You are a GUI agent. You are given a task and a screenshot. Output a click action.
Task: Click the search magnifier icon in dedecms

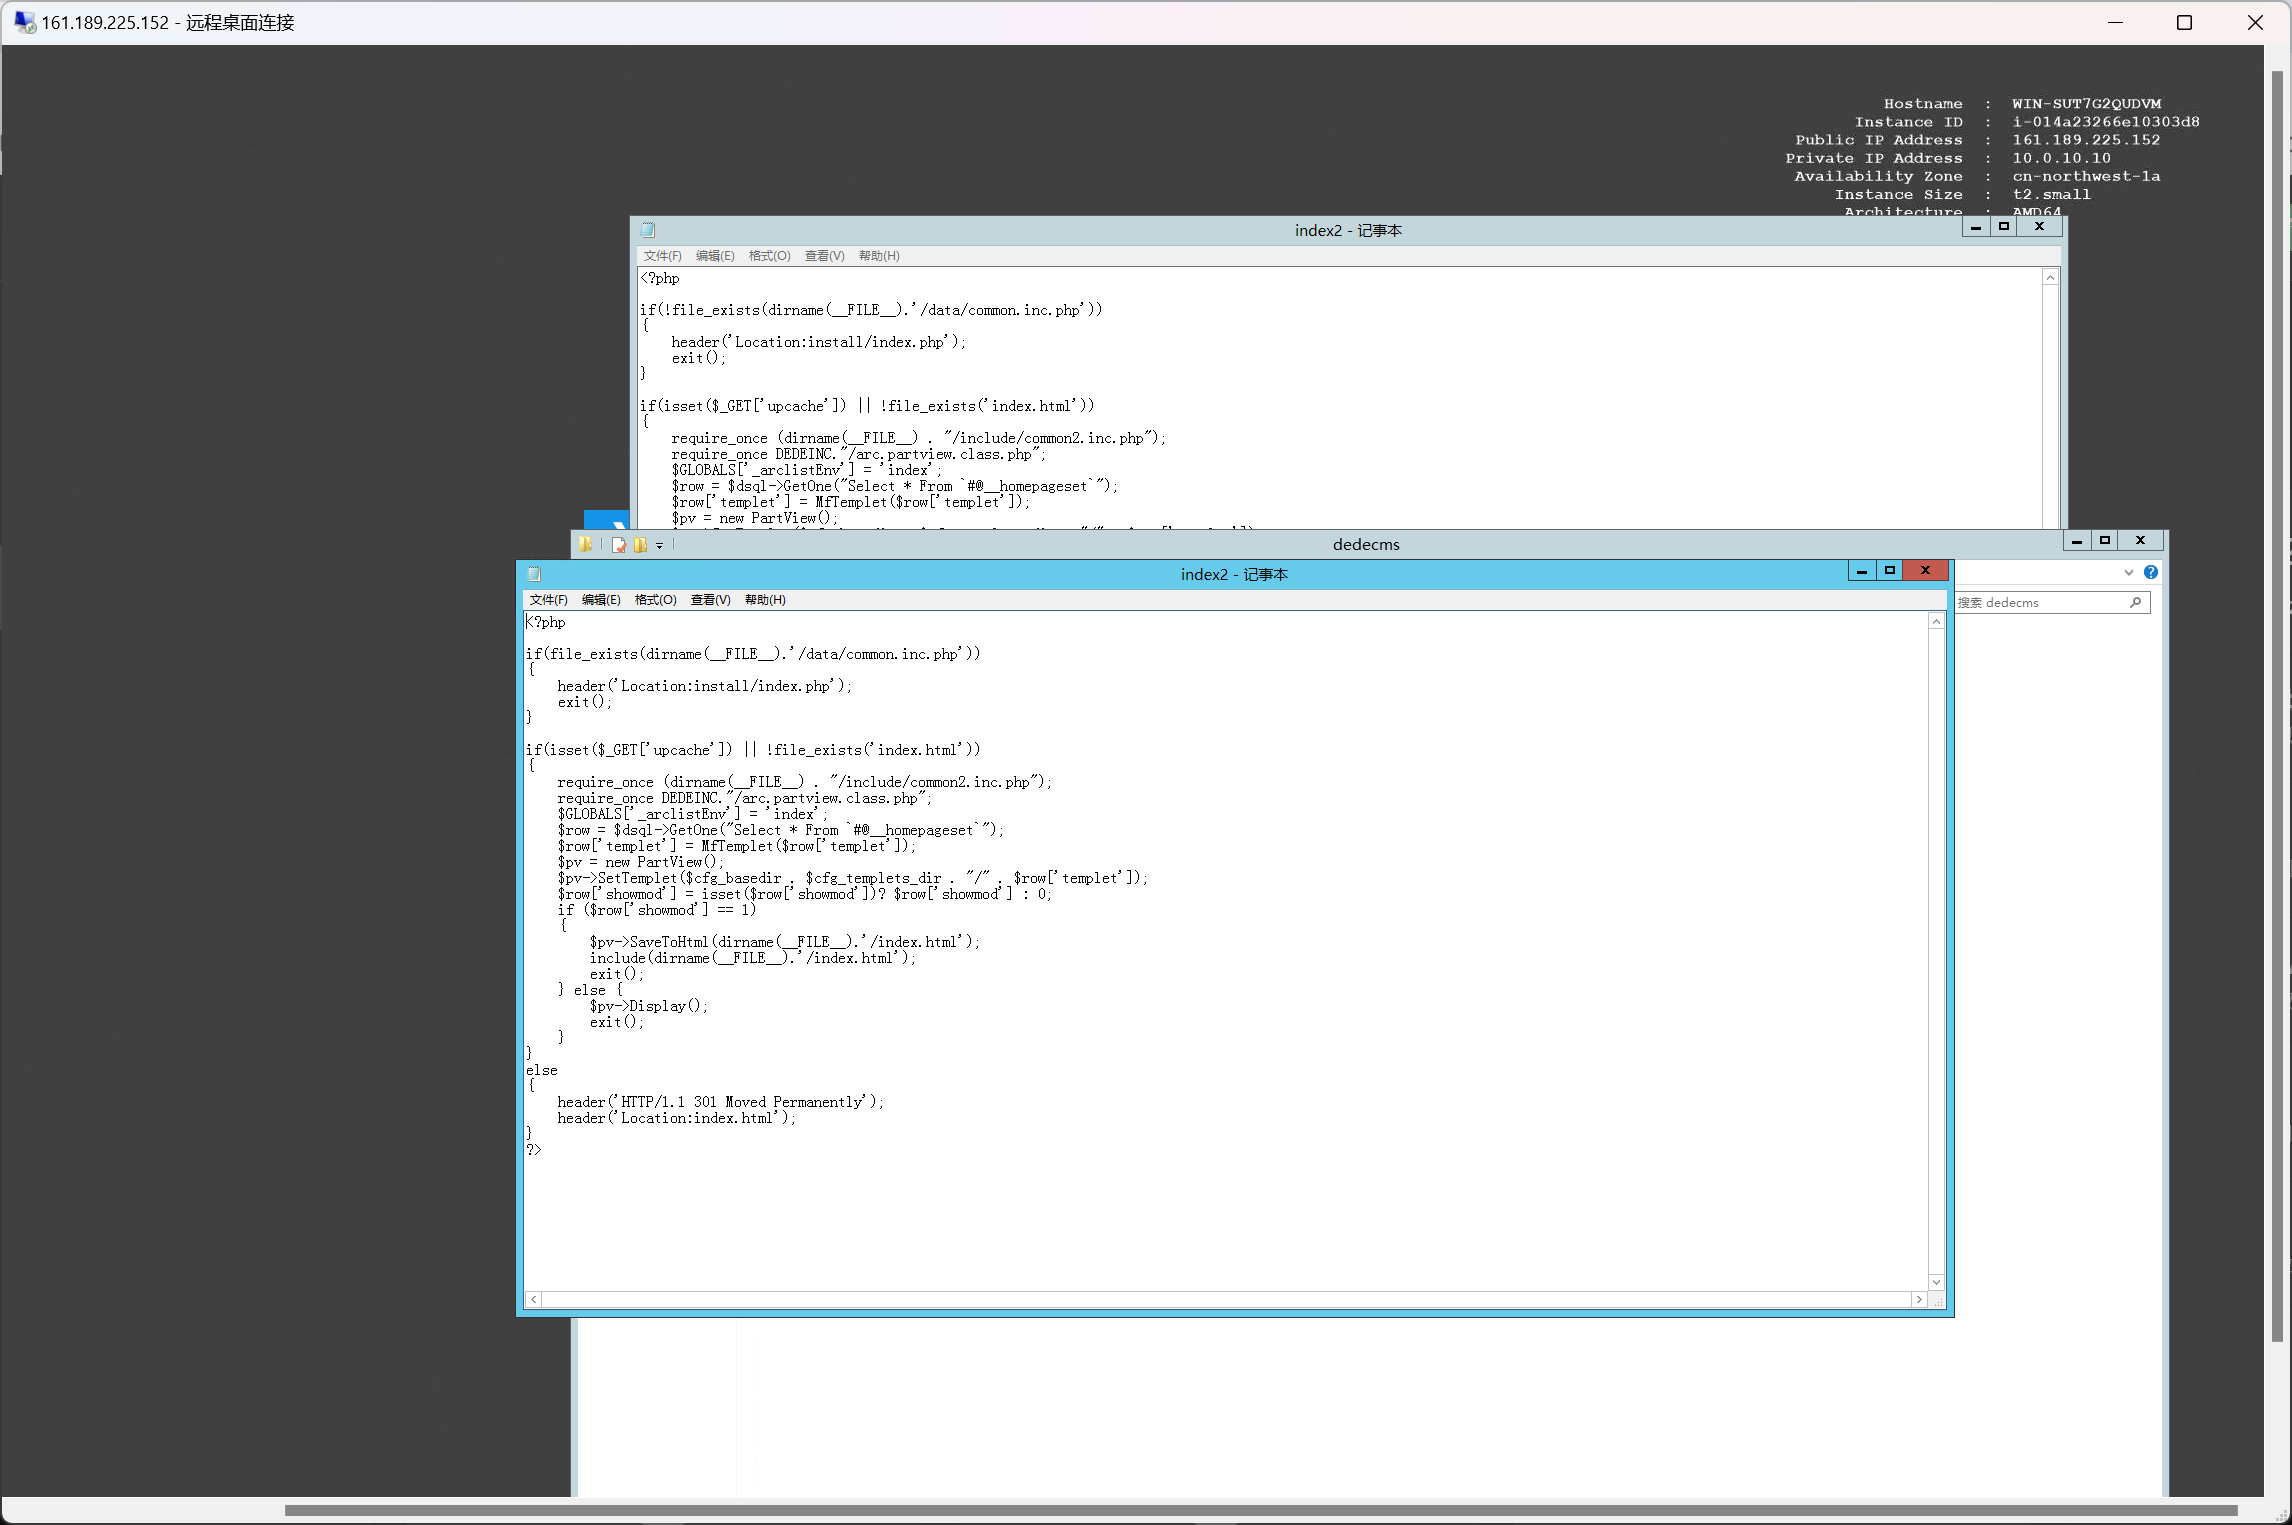point(2135,602)
